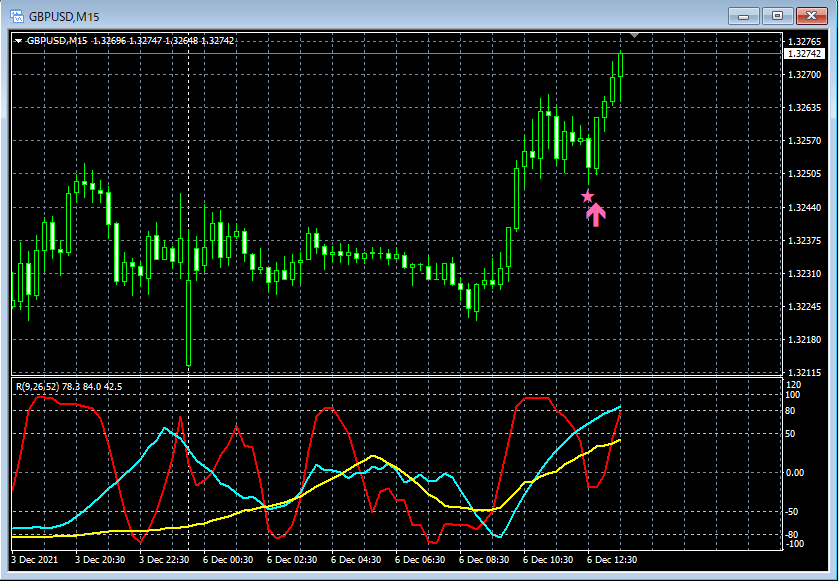Click the current price label 1.32742

click(804, 54)
